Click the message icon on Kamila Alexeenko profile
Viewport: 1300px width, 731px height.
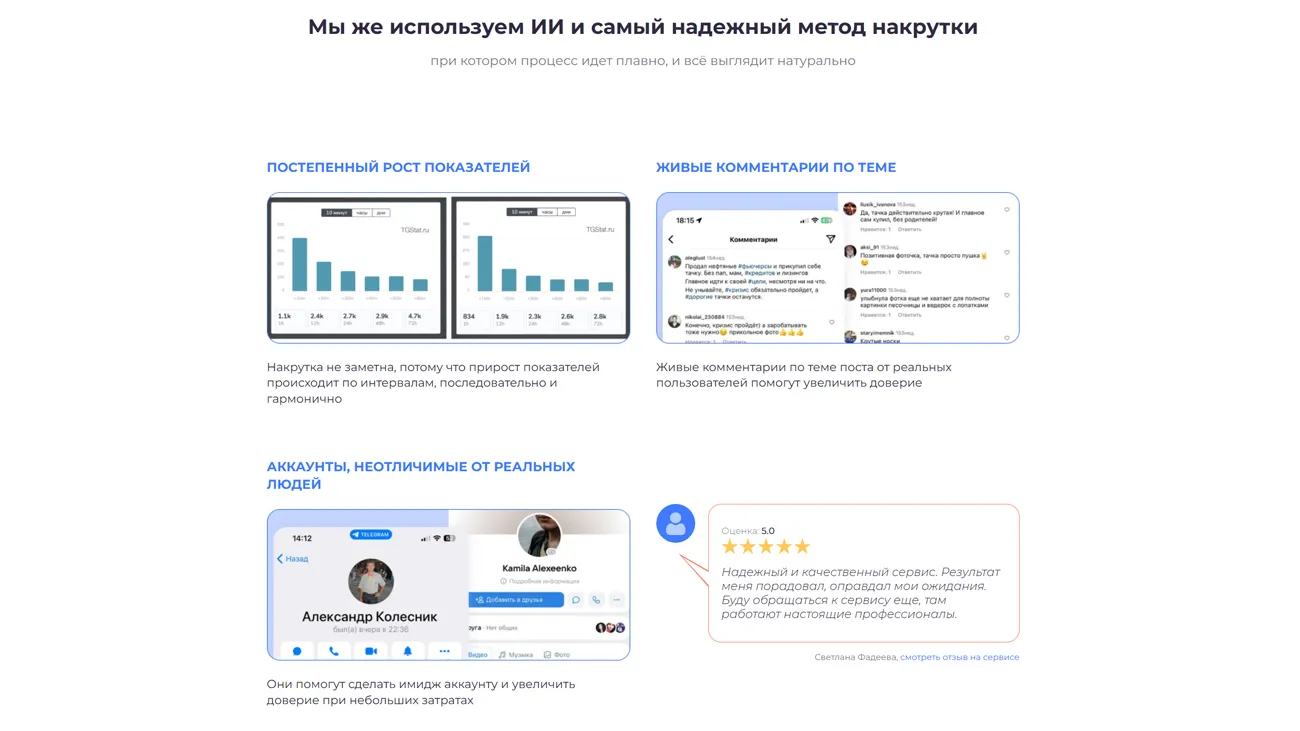(576, 600)
